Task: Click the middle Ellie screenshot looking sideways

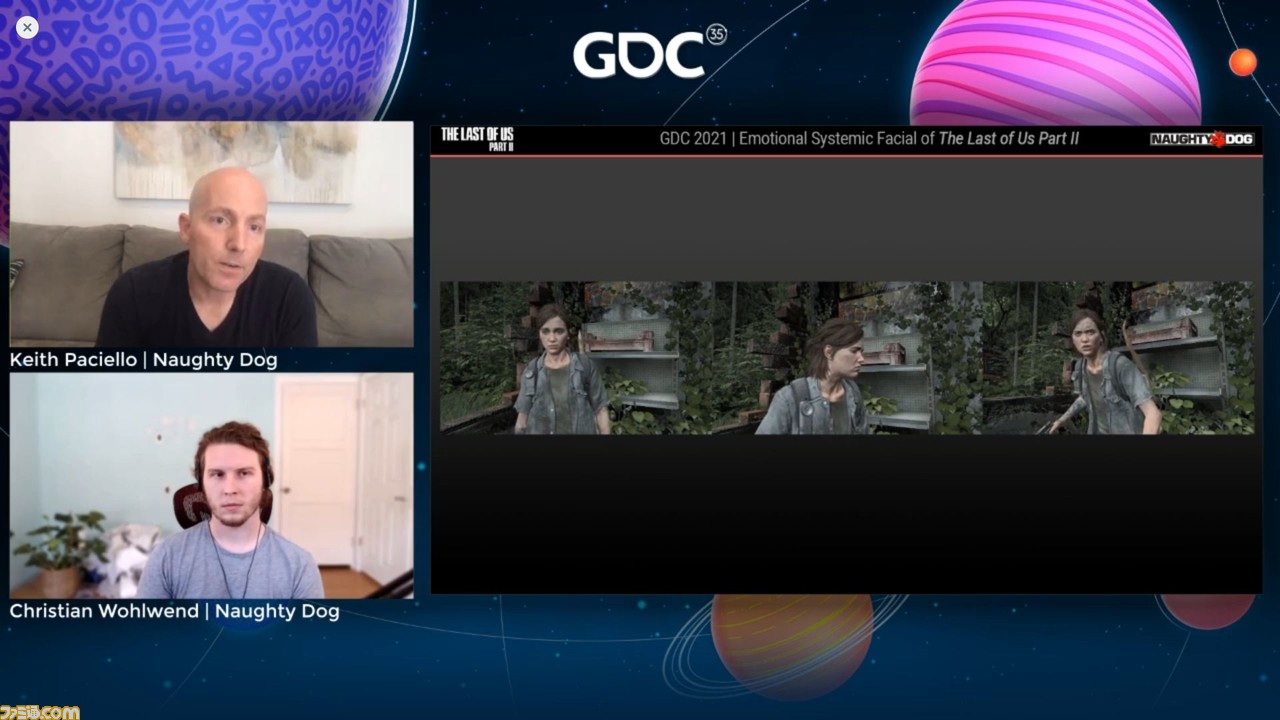Action: 848,358
